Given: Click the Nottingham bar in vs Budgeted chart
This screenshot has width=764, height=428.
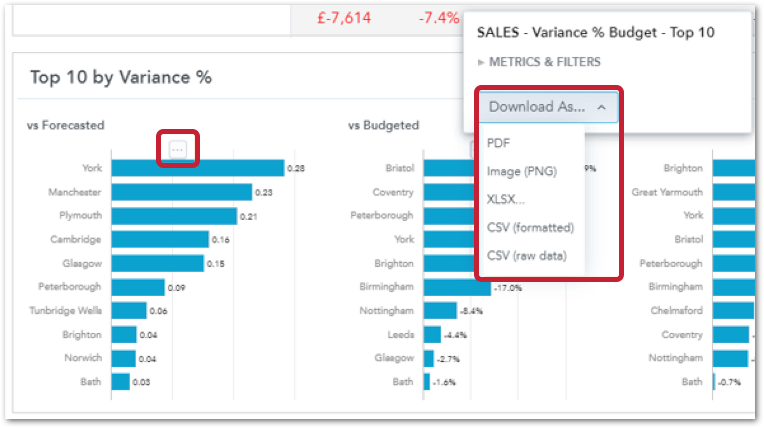Looking at the screenshot, I should click(440, 311).
